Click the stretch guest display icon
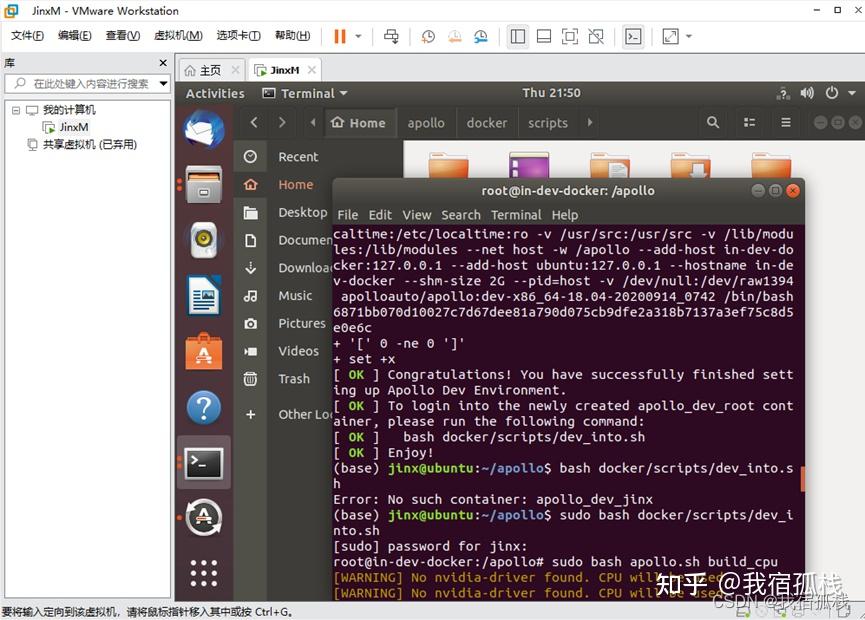 670,36
